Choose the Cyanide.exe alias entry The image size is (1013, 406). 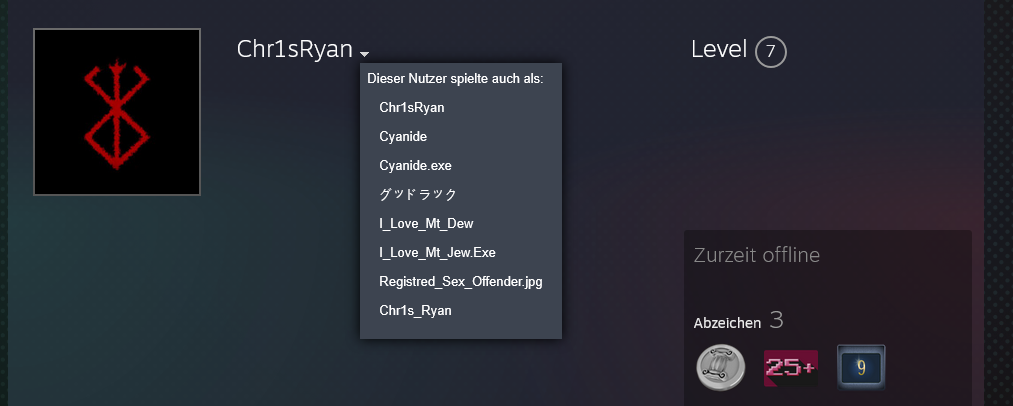pyautogui.click(x=415, y=165)
